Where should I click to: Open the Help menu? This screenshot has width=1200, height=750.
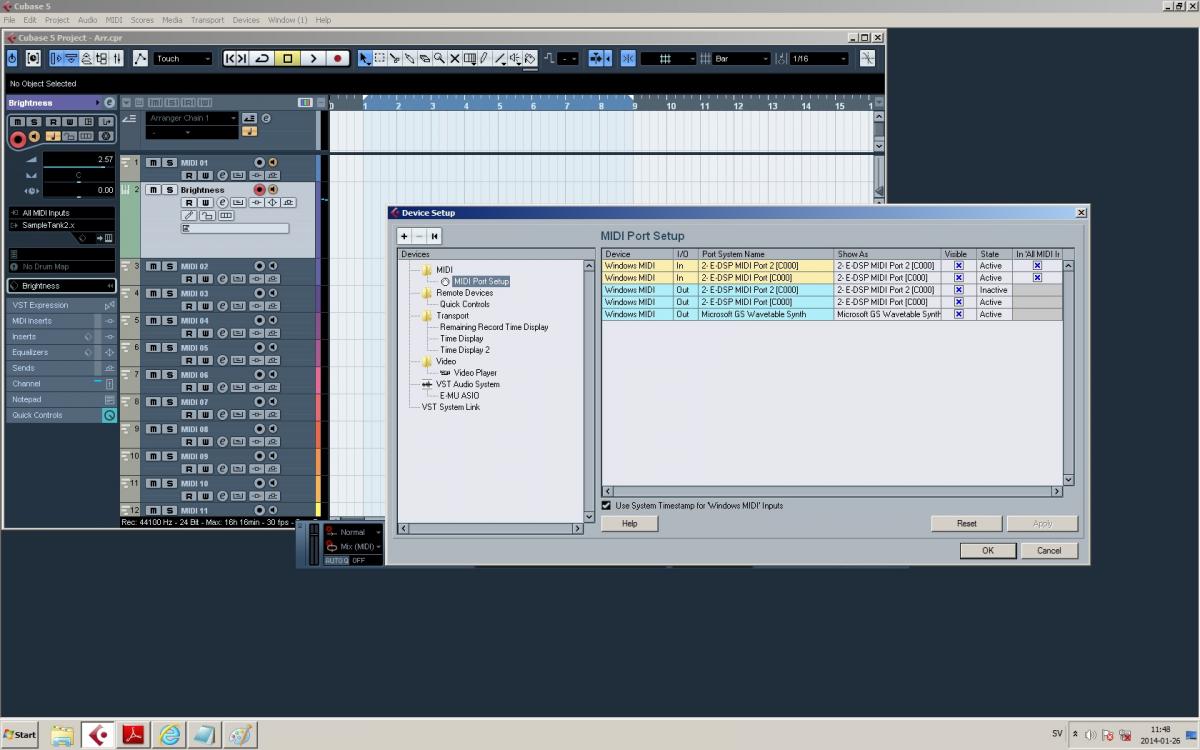(x=323, y=20)
